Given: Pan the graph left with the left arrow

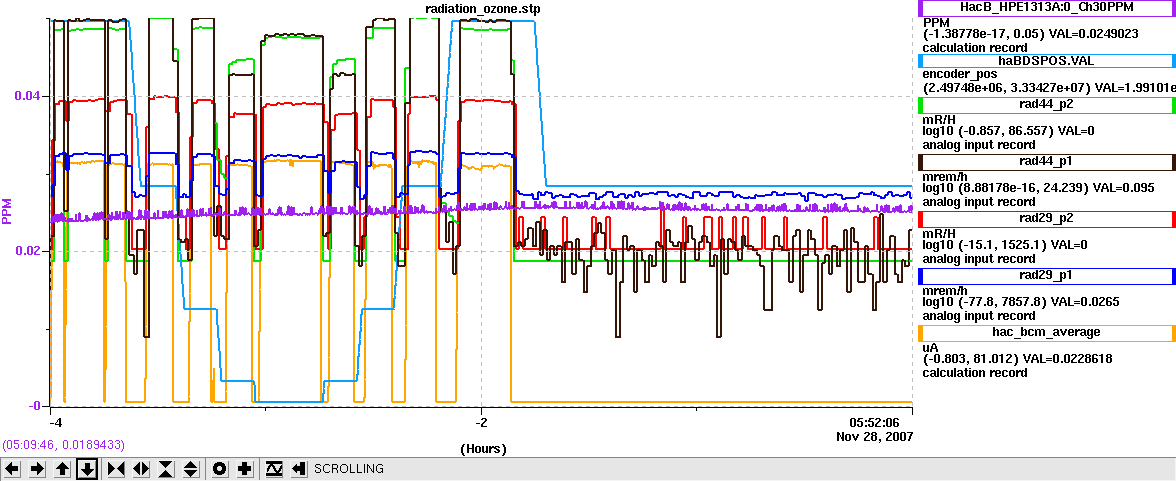Looking at the screenshot, I should pyautogui.click(x=13, y=469).
